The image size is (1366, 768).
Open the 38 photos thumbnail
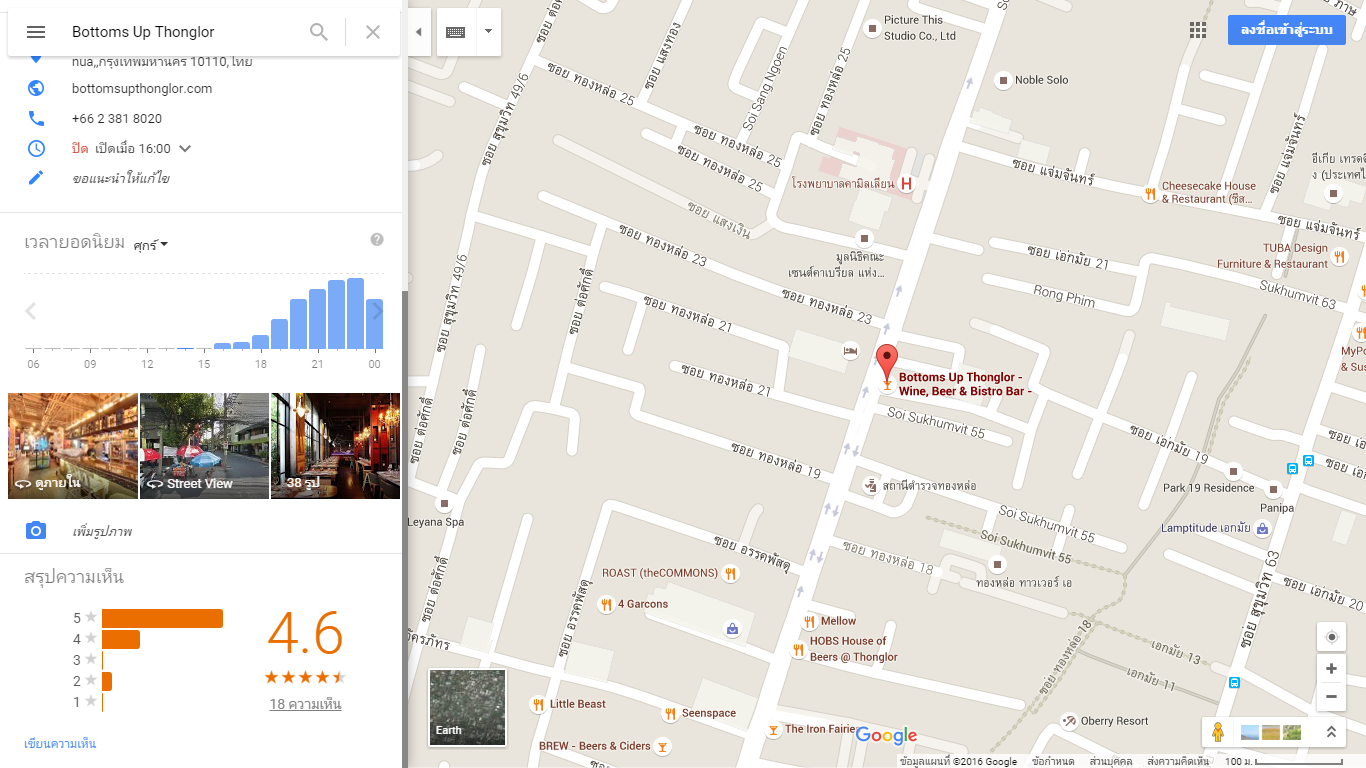click(x=336, y=446)
